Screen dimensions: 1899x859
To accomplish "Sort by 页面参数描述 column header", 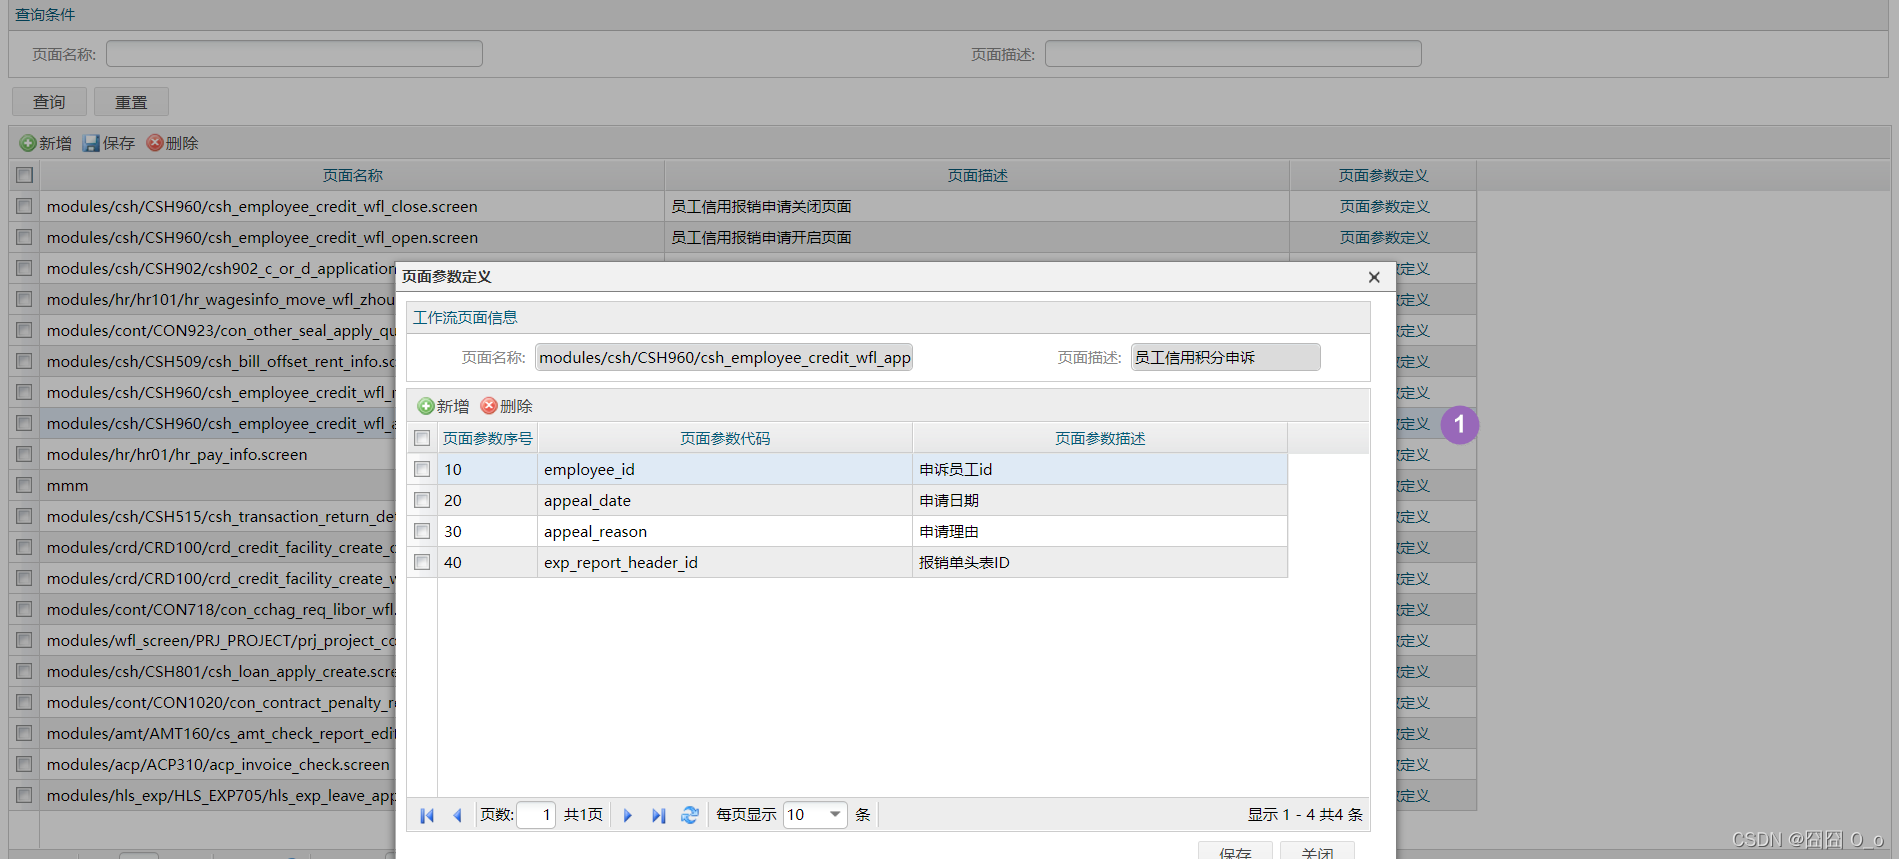I will (1100, 438).
